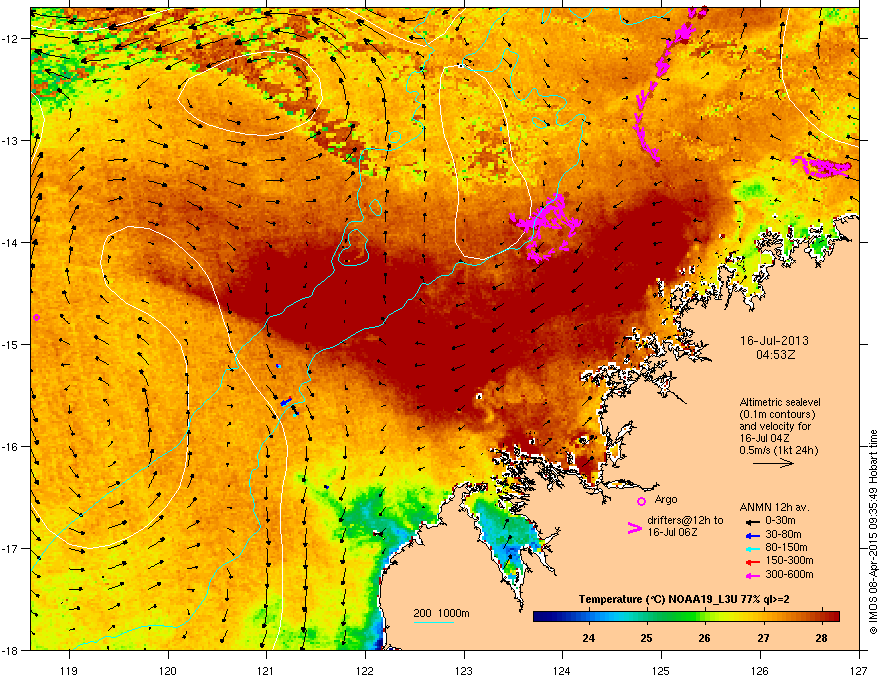Click the '119' longitude axis label
The height and width of the screenshot is (680, 880).
pos(70,670)
